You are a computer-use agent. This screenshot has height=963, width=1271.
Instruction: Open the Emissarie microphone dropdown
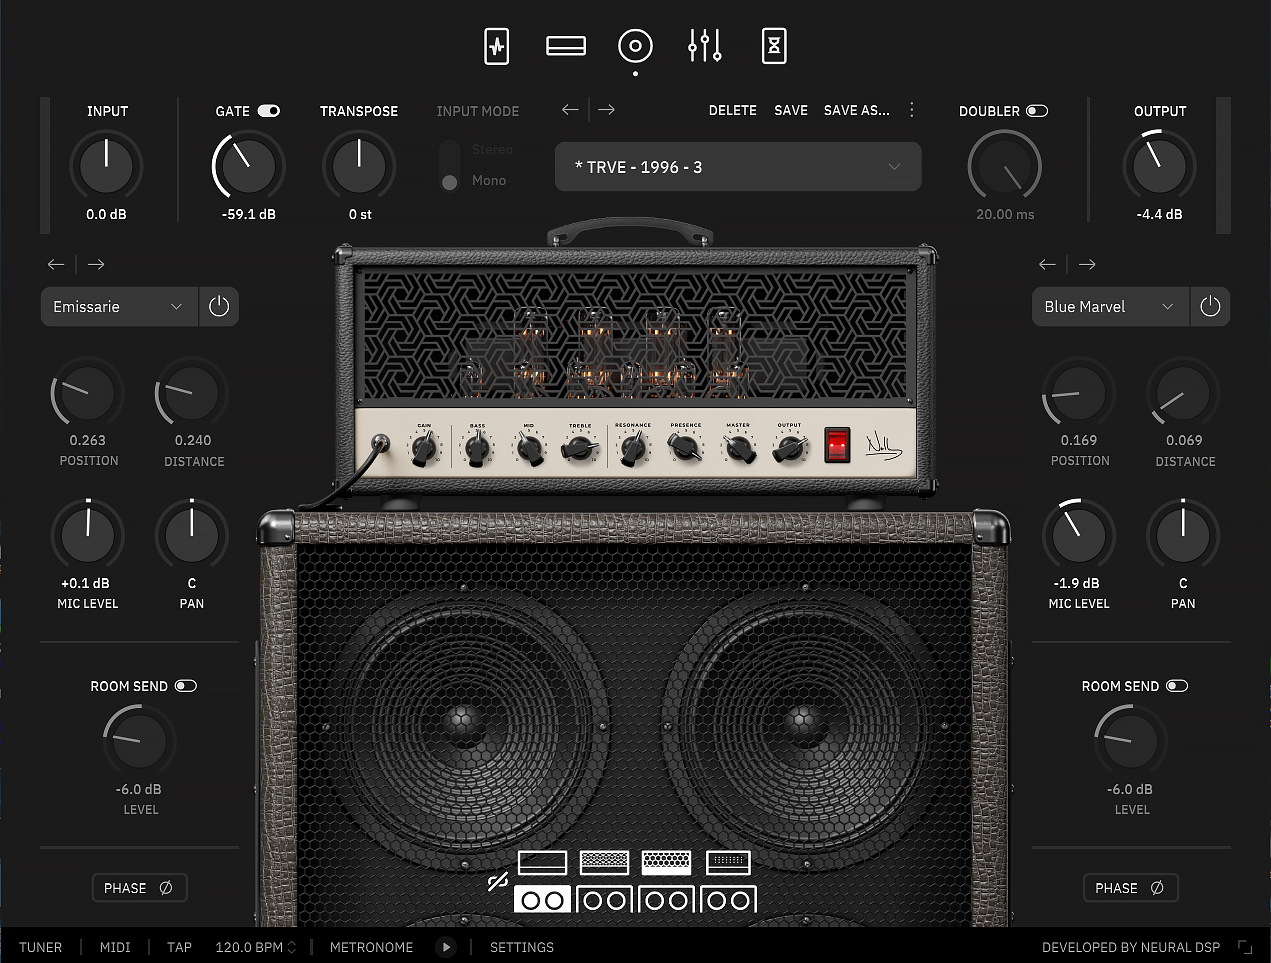pos(119,307)
